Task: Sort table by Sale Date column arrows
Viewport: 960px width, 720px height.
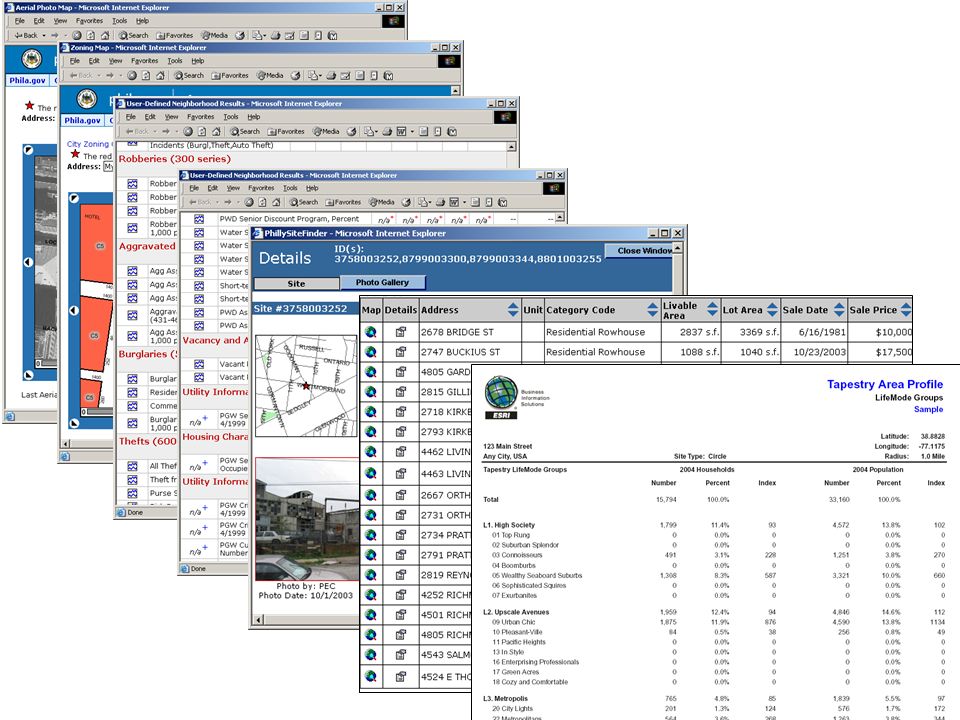Action: pos(839,310)
